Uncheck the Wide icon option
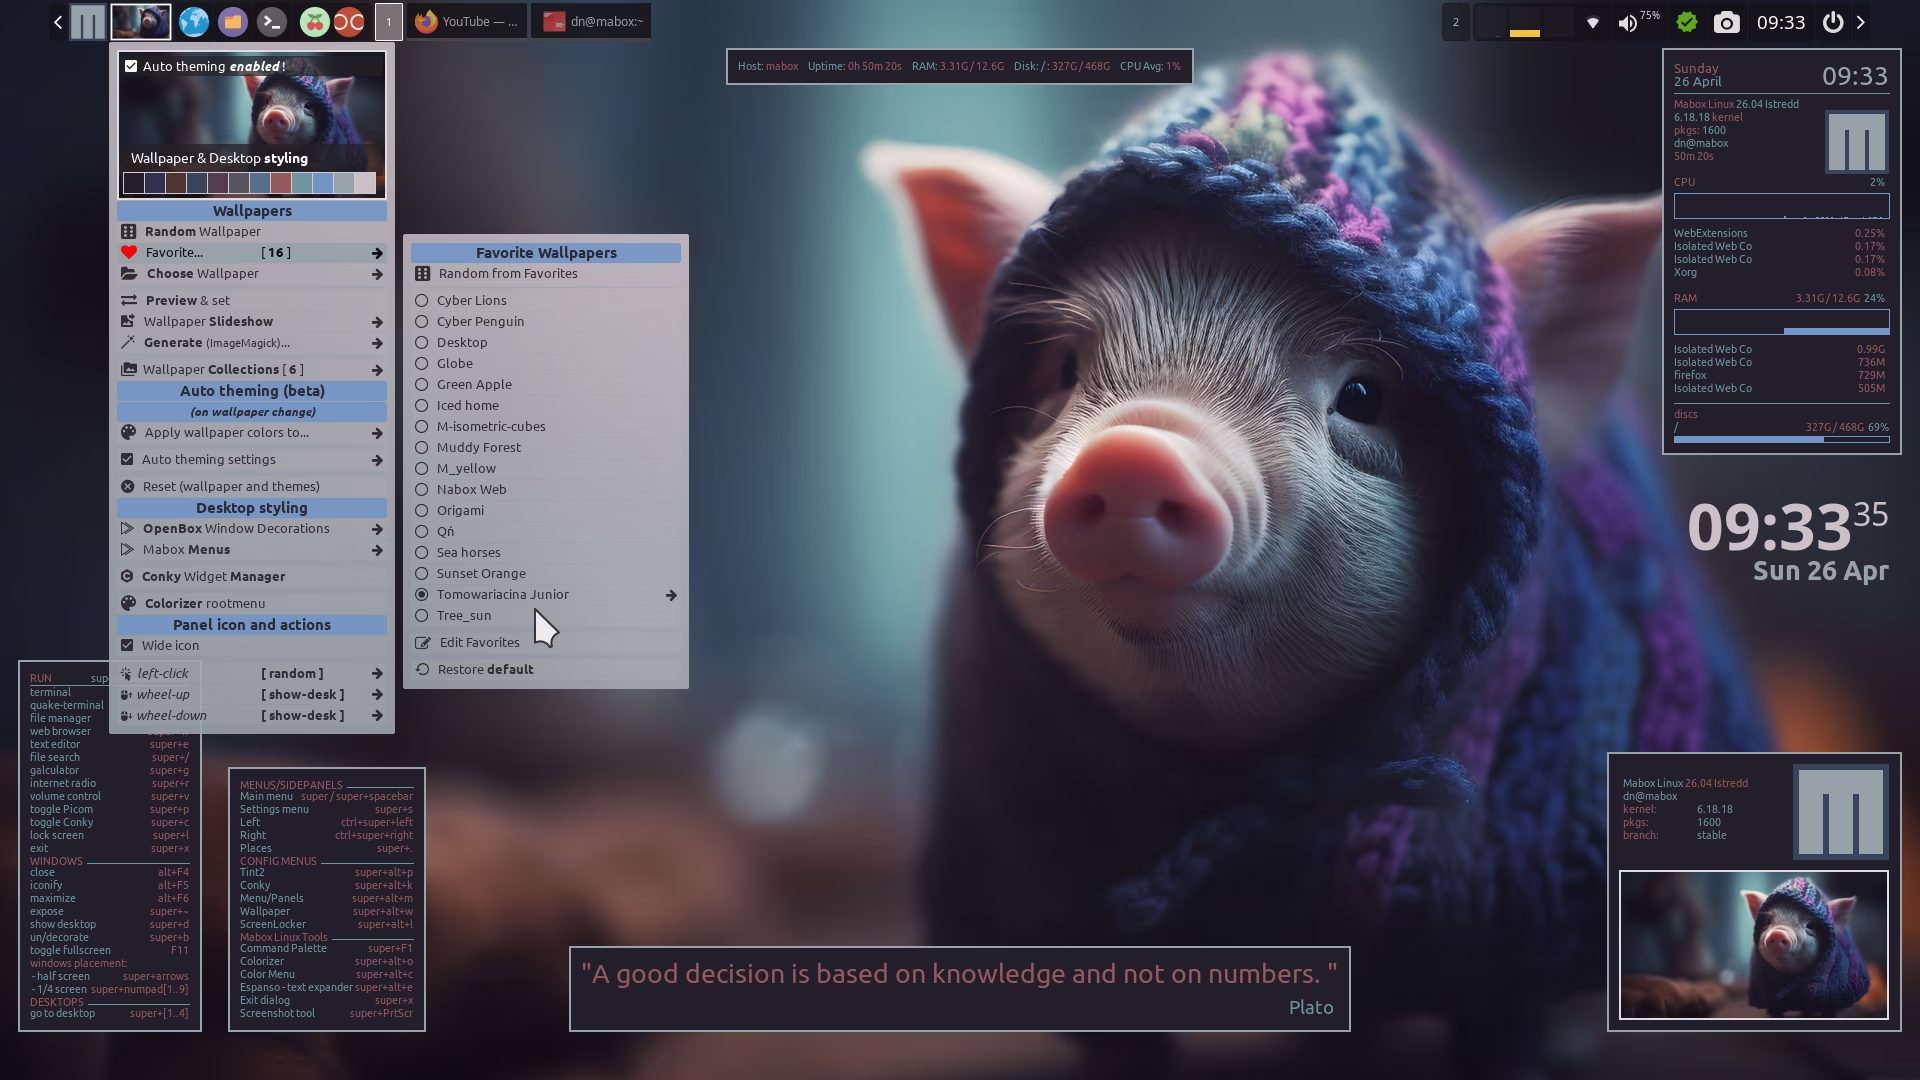 [x=128, y=645]
